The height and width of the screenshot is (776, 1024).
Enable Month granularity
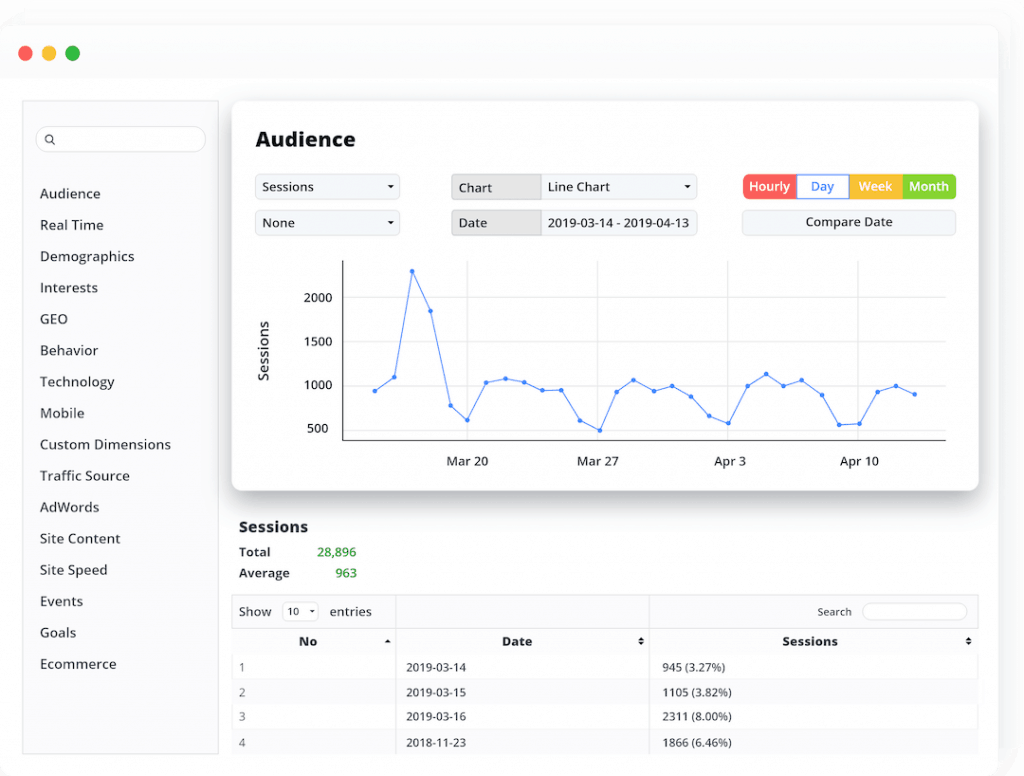(929, 186)
